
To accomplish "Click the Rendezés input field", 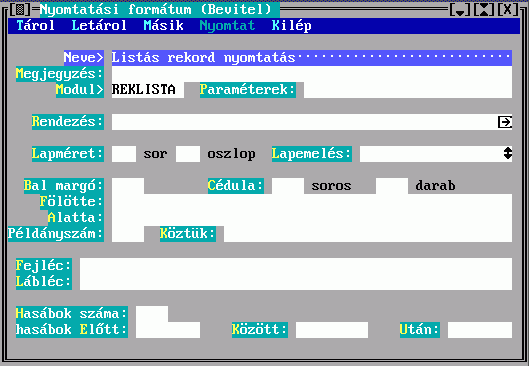I will click(x=304, y=122).
